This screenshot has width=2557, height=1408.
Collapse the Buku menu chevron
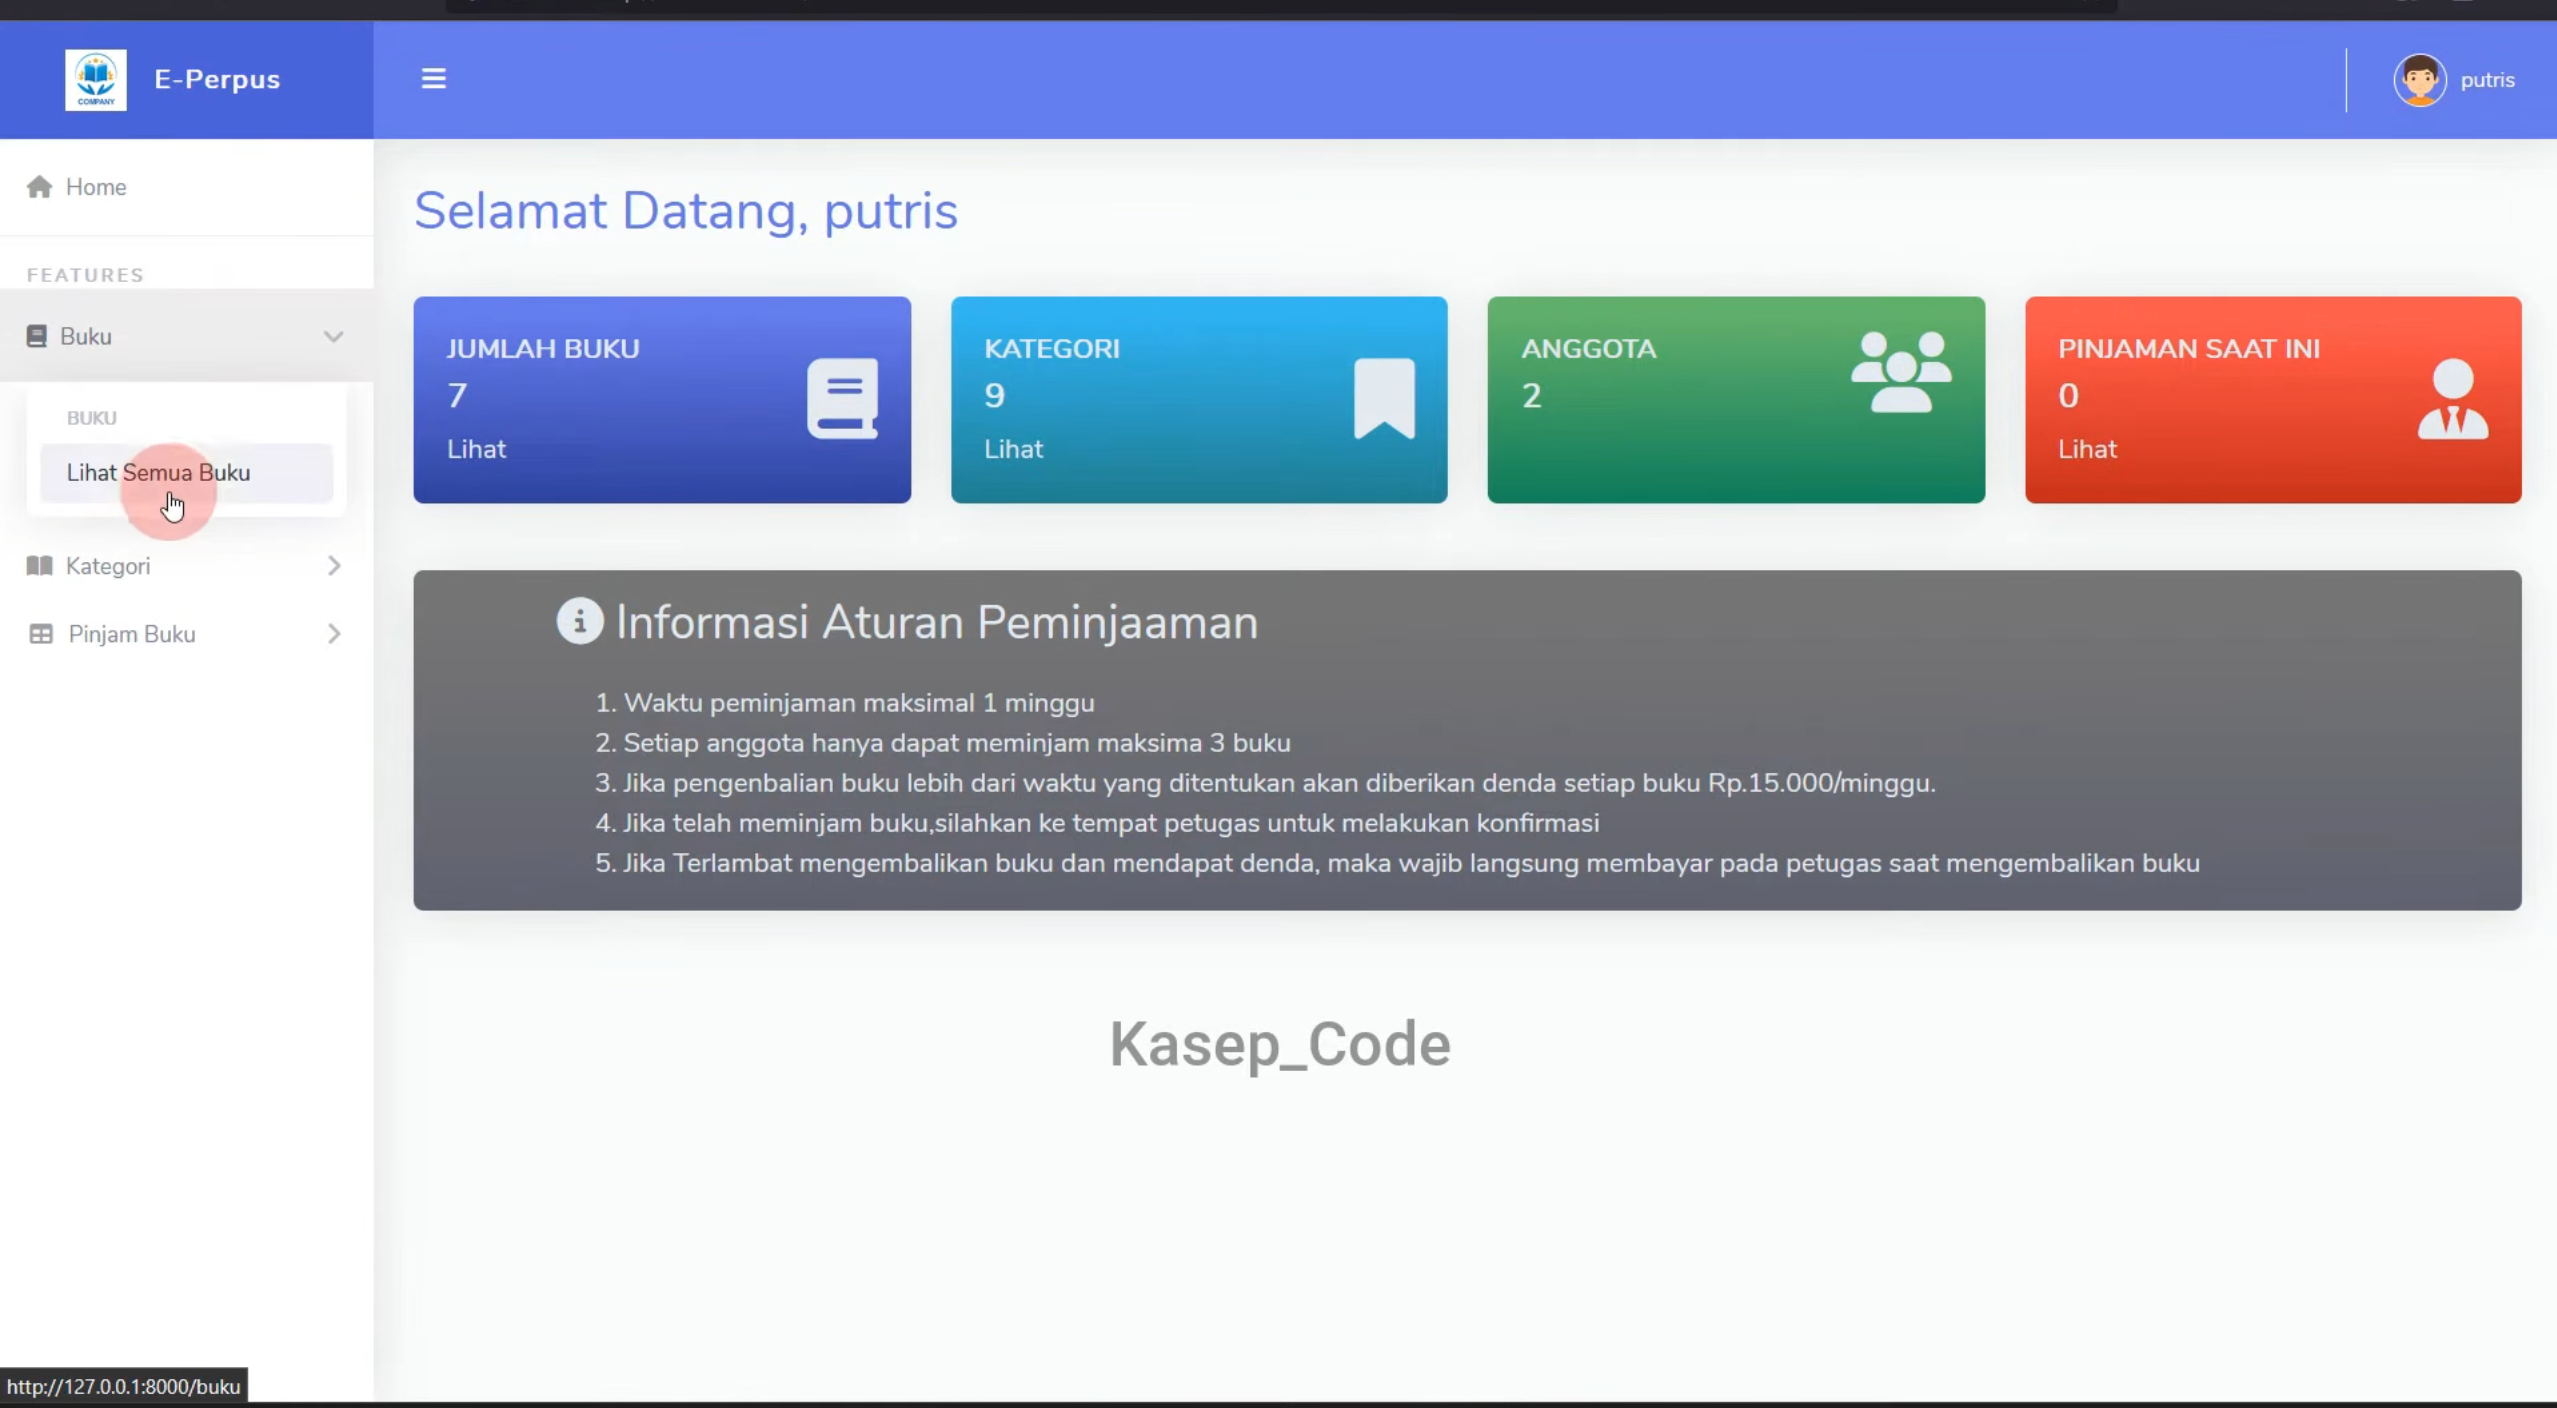(x=333, y=337)
